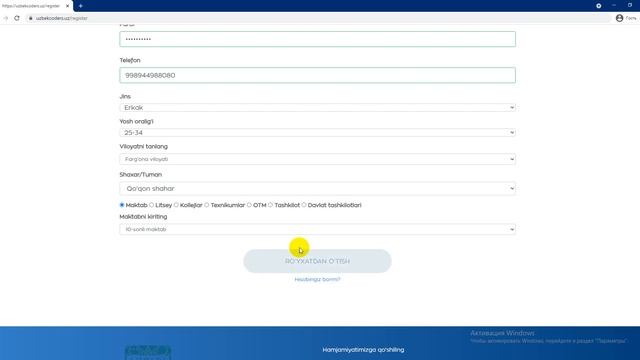Viewport: 640px width, 360px height.
Task: Close the uzbekcoders register tab
Action: (x=67, y=6)
